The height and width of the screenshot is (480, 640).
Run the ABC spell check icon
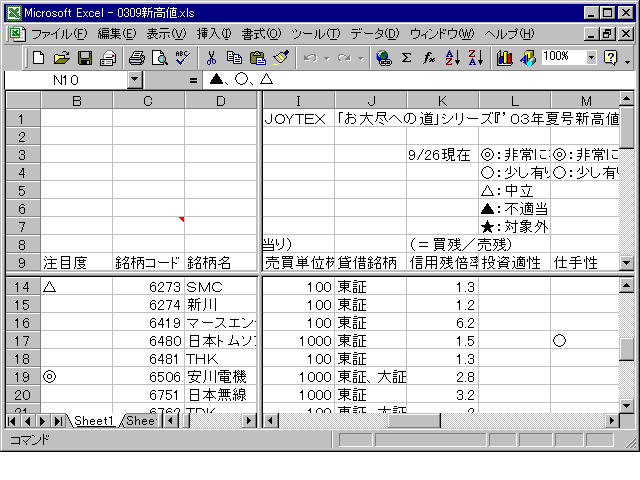(x=182, y=58)
